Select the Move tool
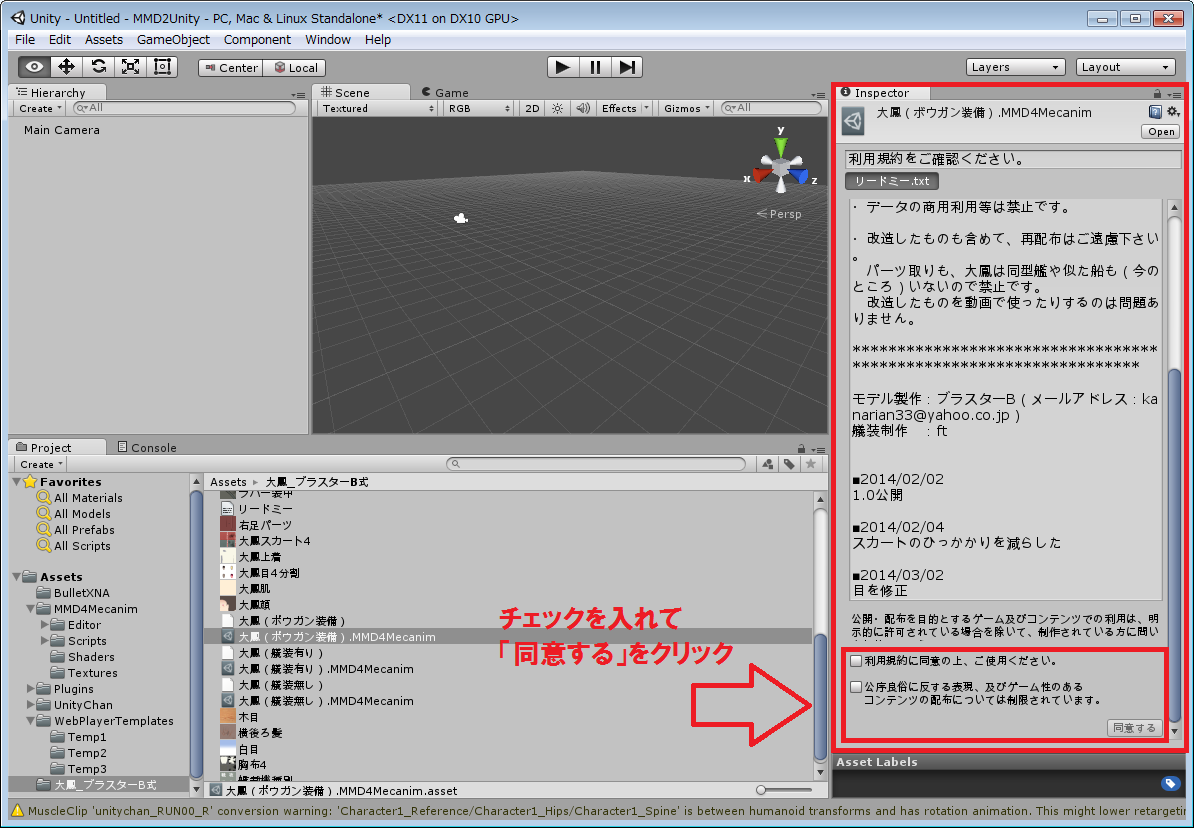The image size is (1194, 828). tap(66, 67)
